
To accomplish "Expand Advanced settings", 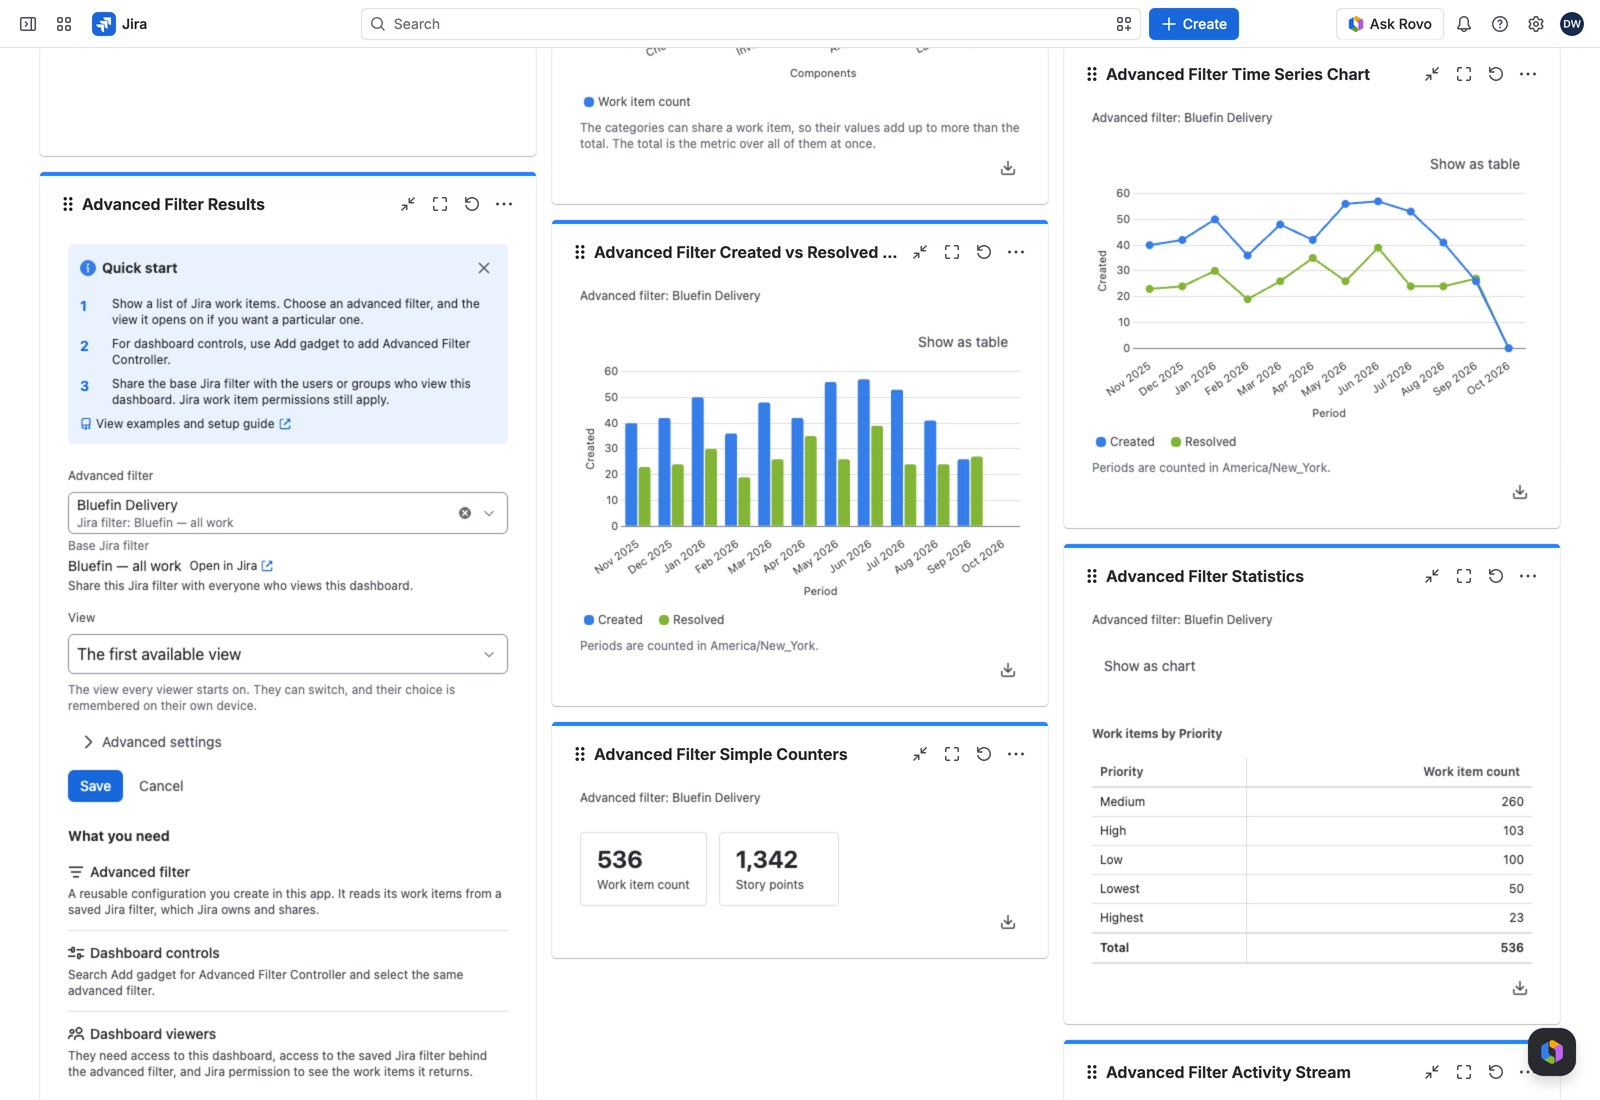I will [x=153, y=742].
